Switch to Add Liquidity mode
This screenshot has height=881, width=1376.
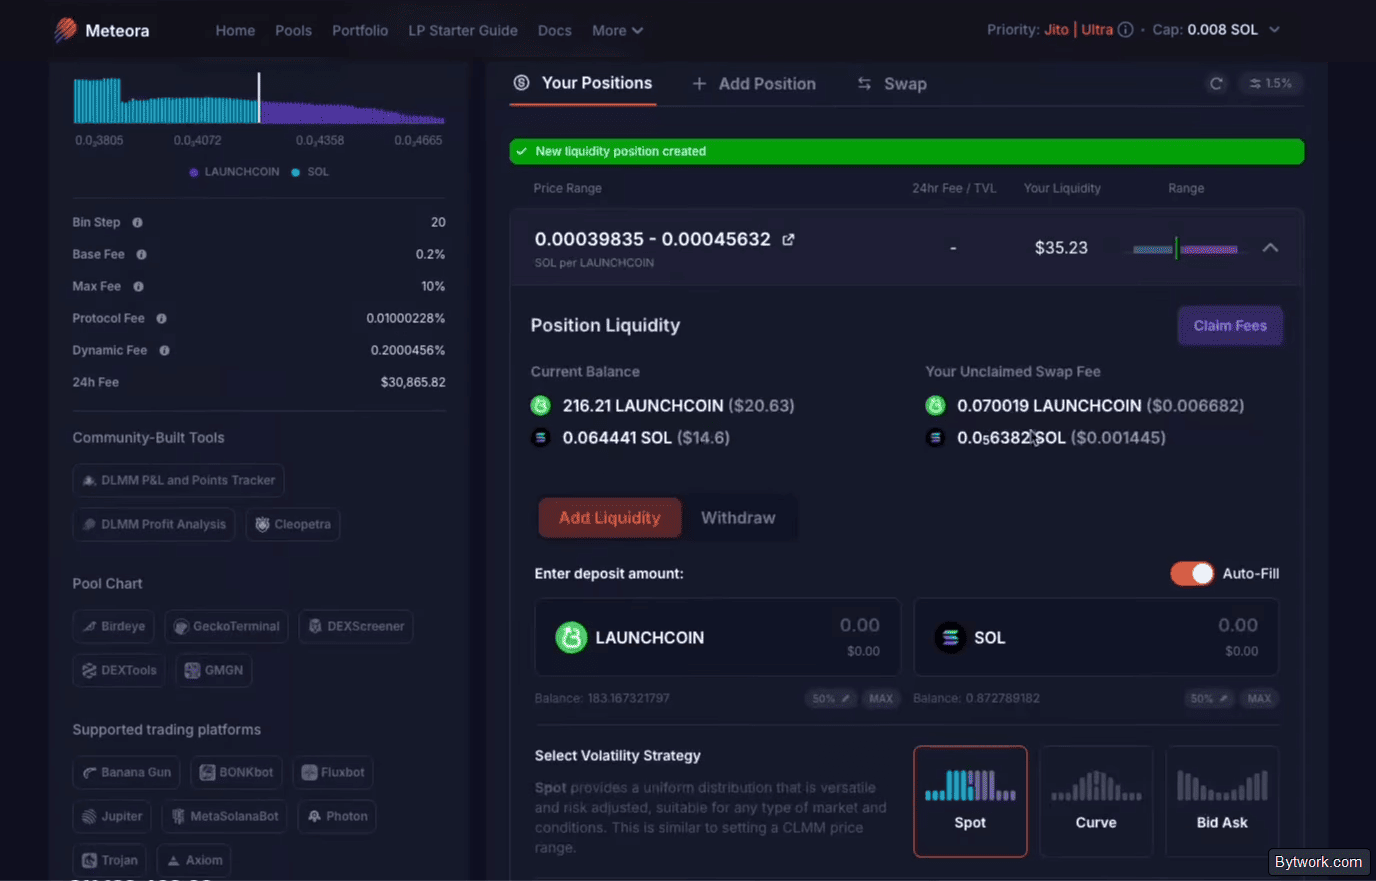click(x=610, y=518)
